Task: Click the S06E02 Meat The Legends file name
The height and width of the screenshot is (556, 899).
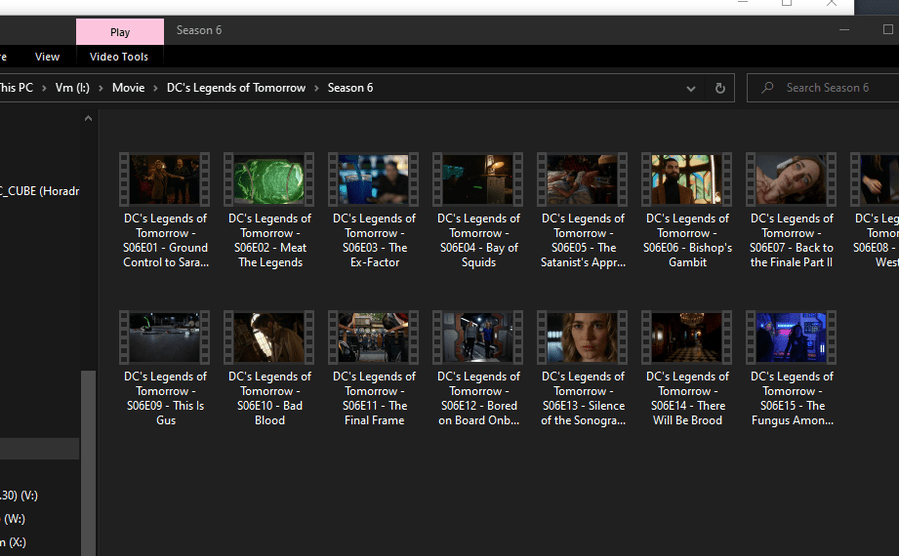Action: tap(269, 240)
